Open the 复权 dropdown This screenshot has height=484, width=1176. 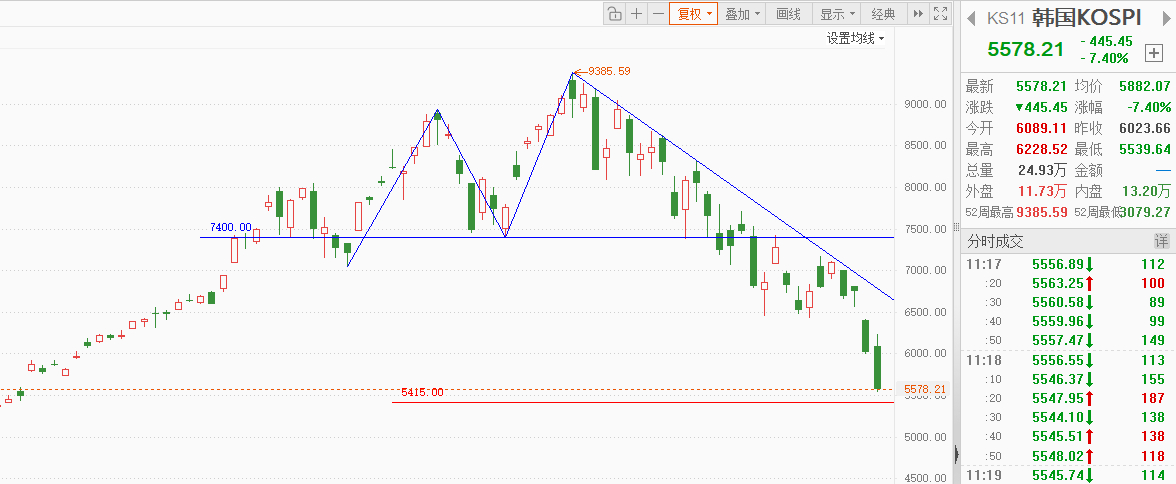tap(694, 14)
